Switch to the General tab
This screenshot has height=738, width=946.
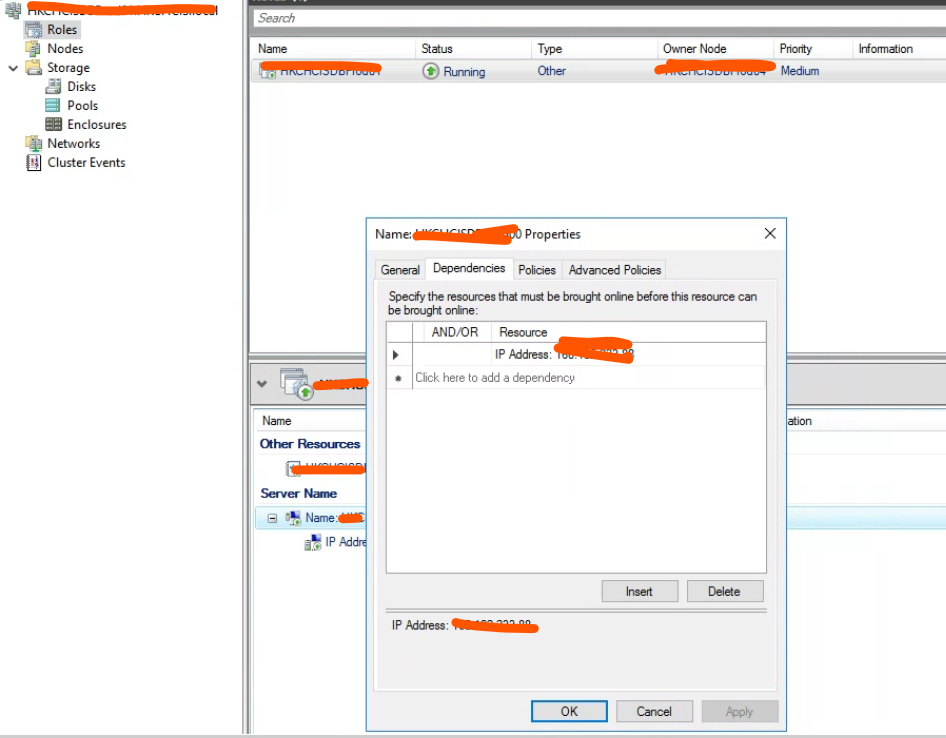400,269
